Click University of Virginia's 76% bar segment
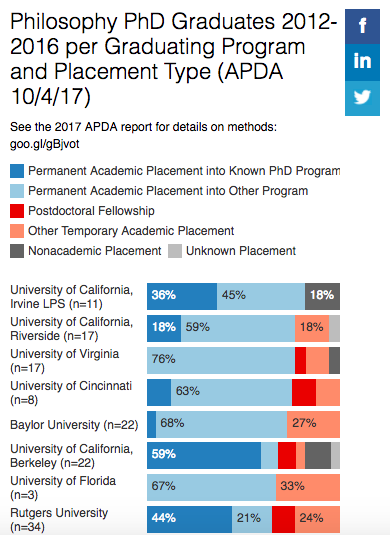The width and height of the screenshot is (390, 535). [221, 360]
